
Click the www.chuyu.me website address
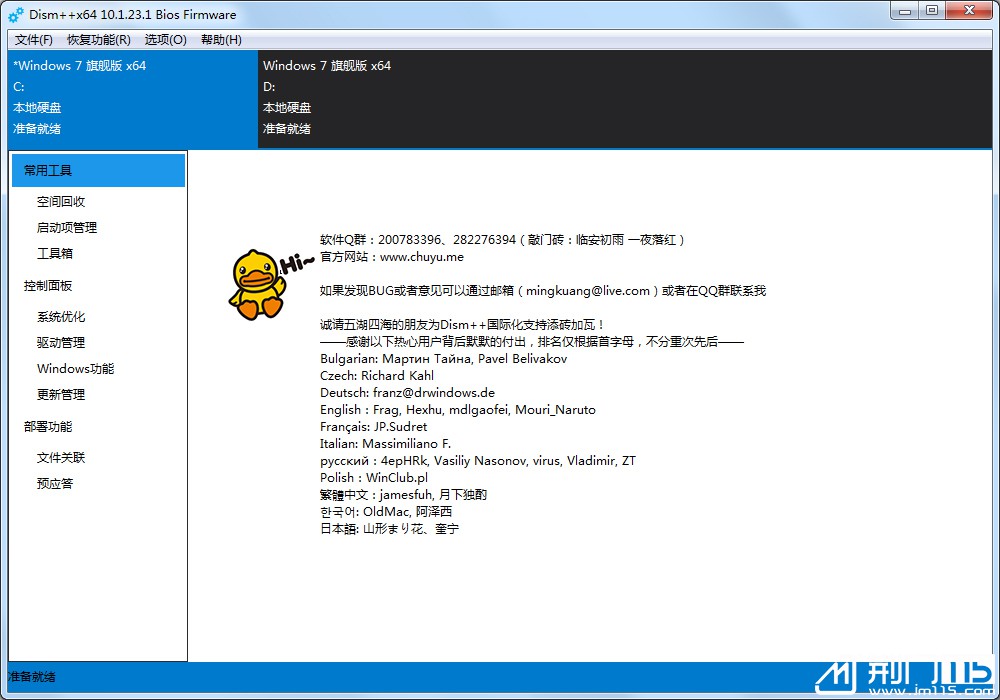coord(422,257)
